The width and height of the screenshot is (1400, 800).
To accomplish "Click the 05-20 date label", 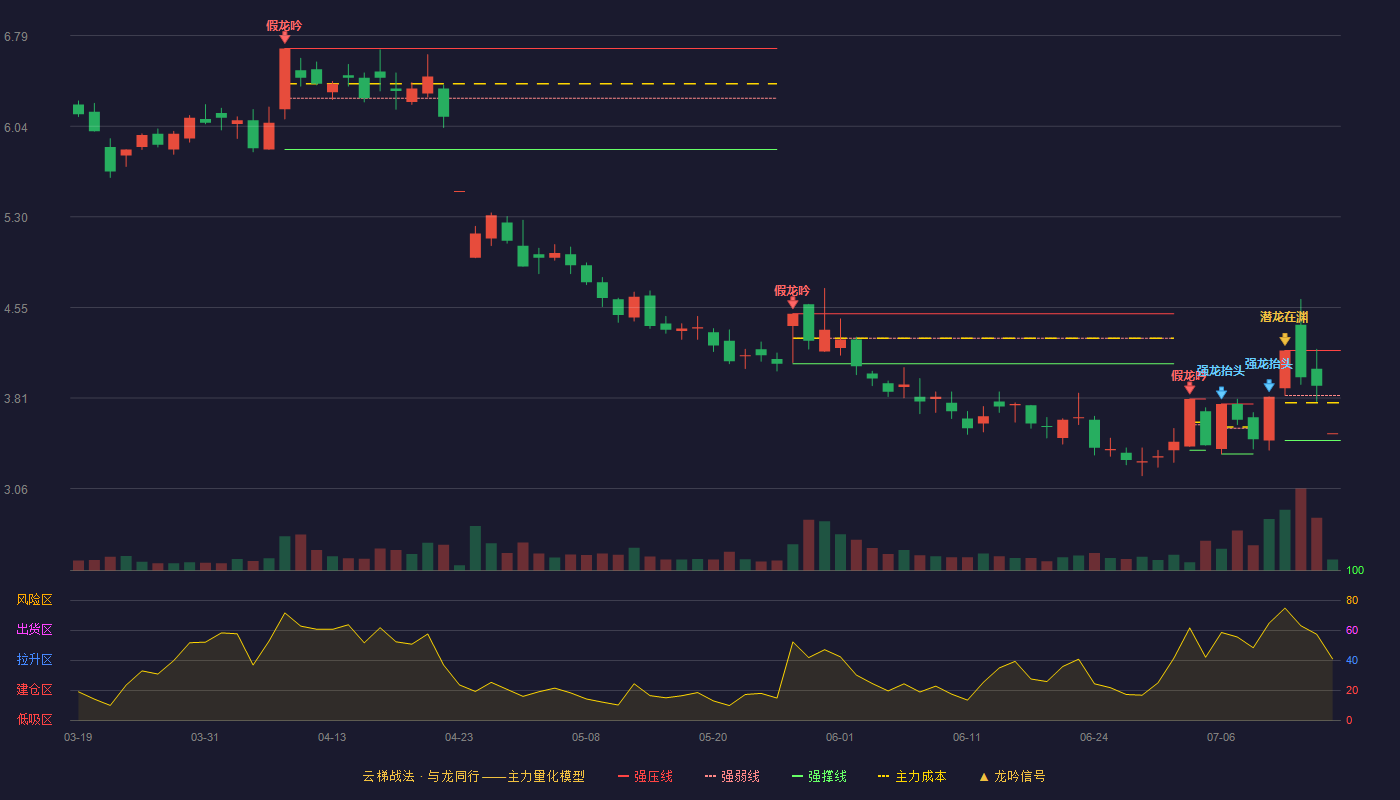I will click(x=713, y=737).
